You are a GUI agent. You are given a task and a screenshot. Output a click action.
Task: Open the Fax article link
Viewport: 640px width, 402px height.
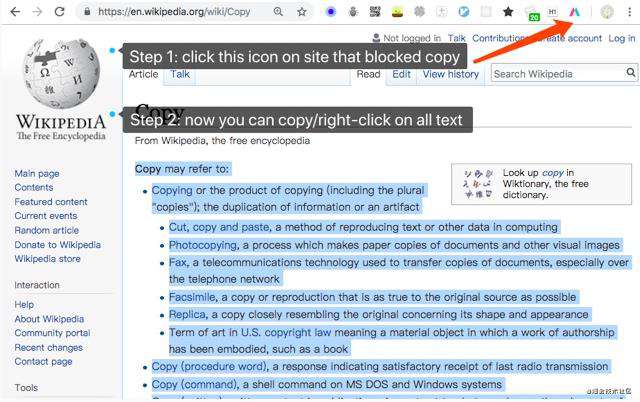coord(178,262)
